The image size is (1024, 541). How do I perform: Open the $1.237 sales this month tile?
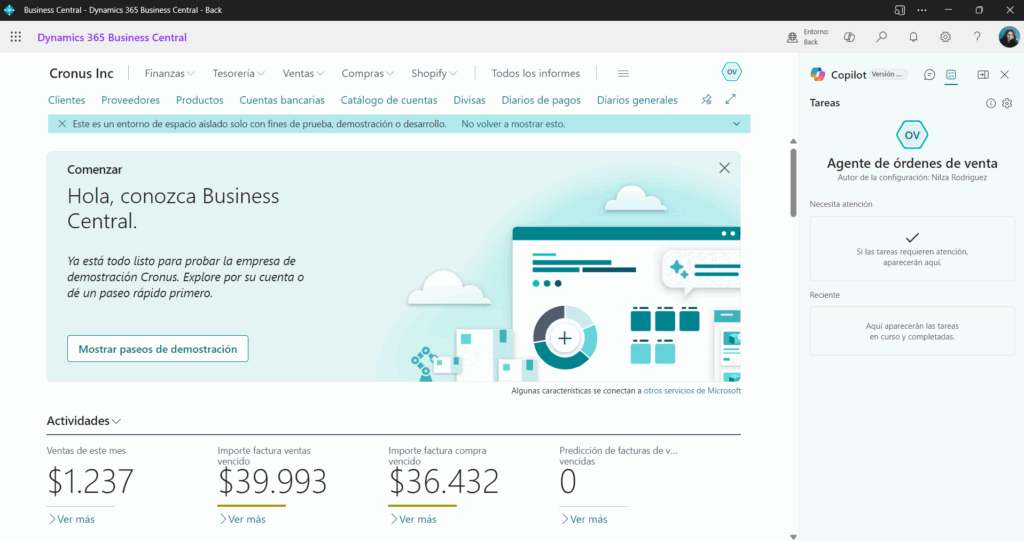(90, 482)
